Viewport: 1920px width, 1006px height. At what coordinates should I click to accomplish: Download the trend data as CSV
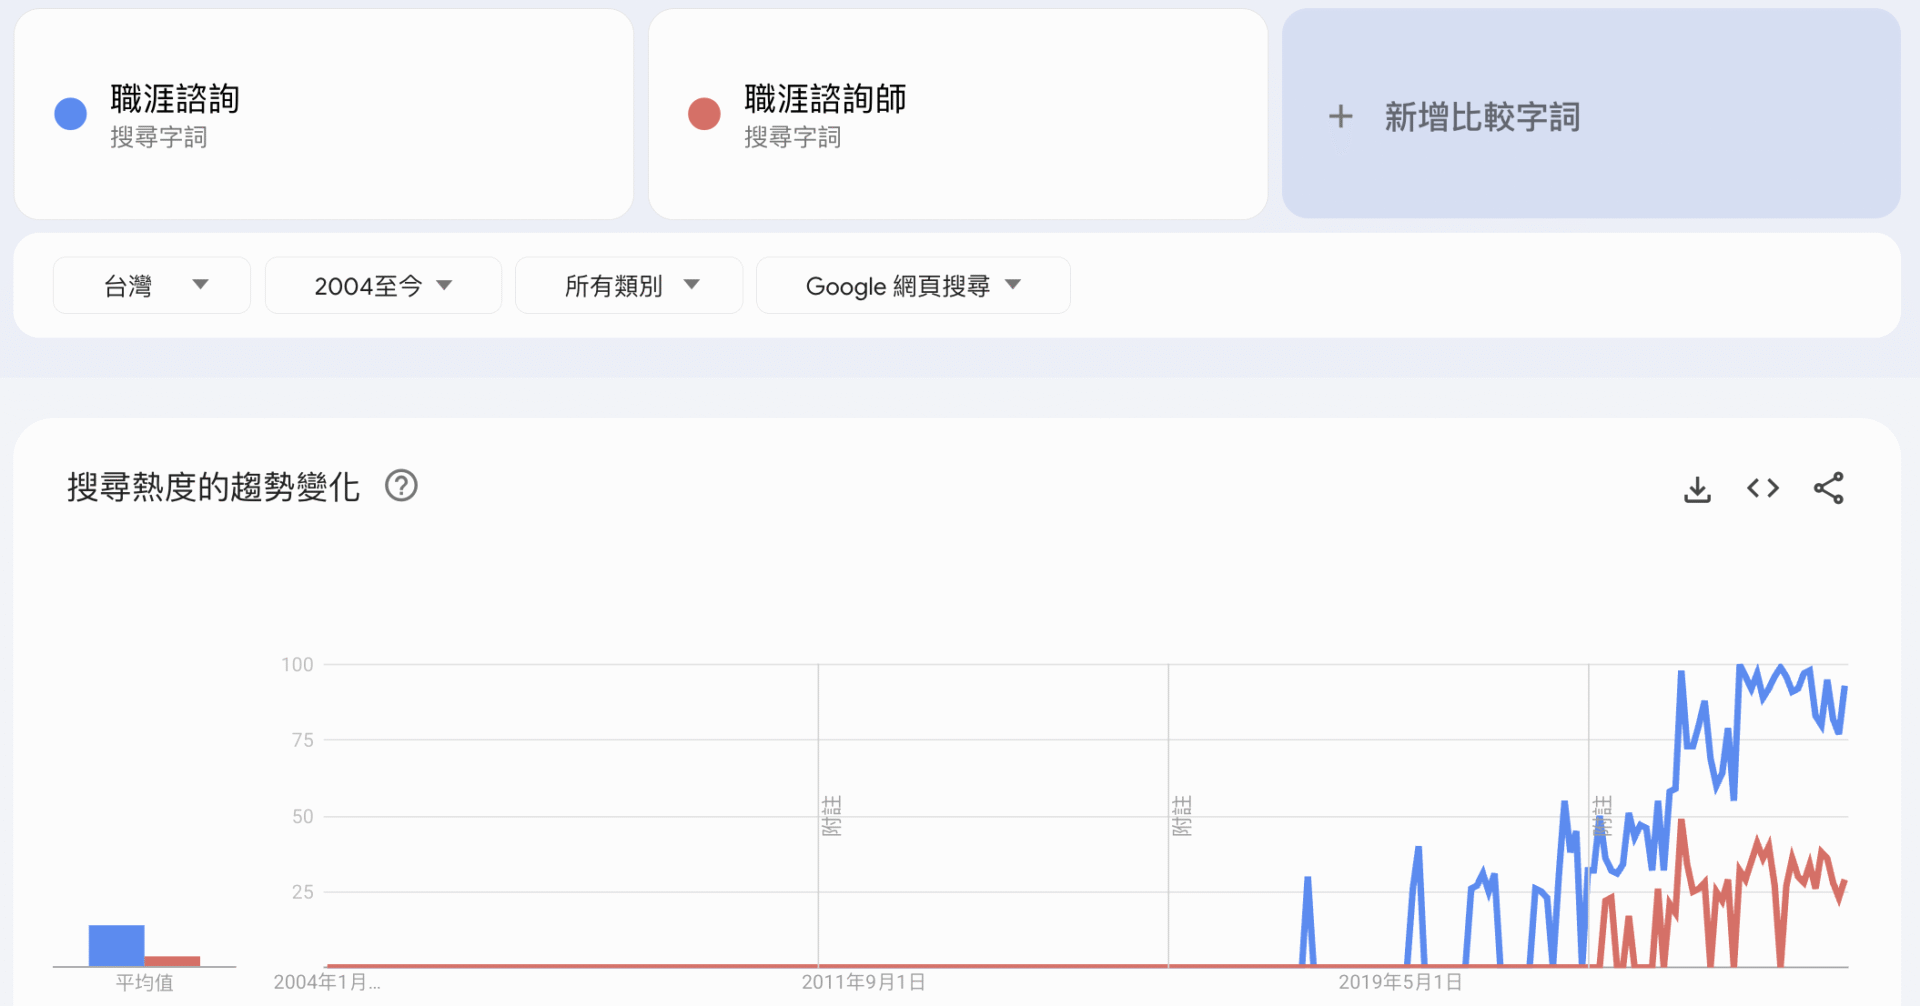click(1696, 488)
